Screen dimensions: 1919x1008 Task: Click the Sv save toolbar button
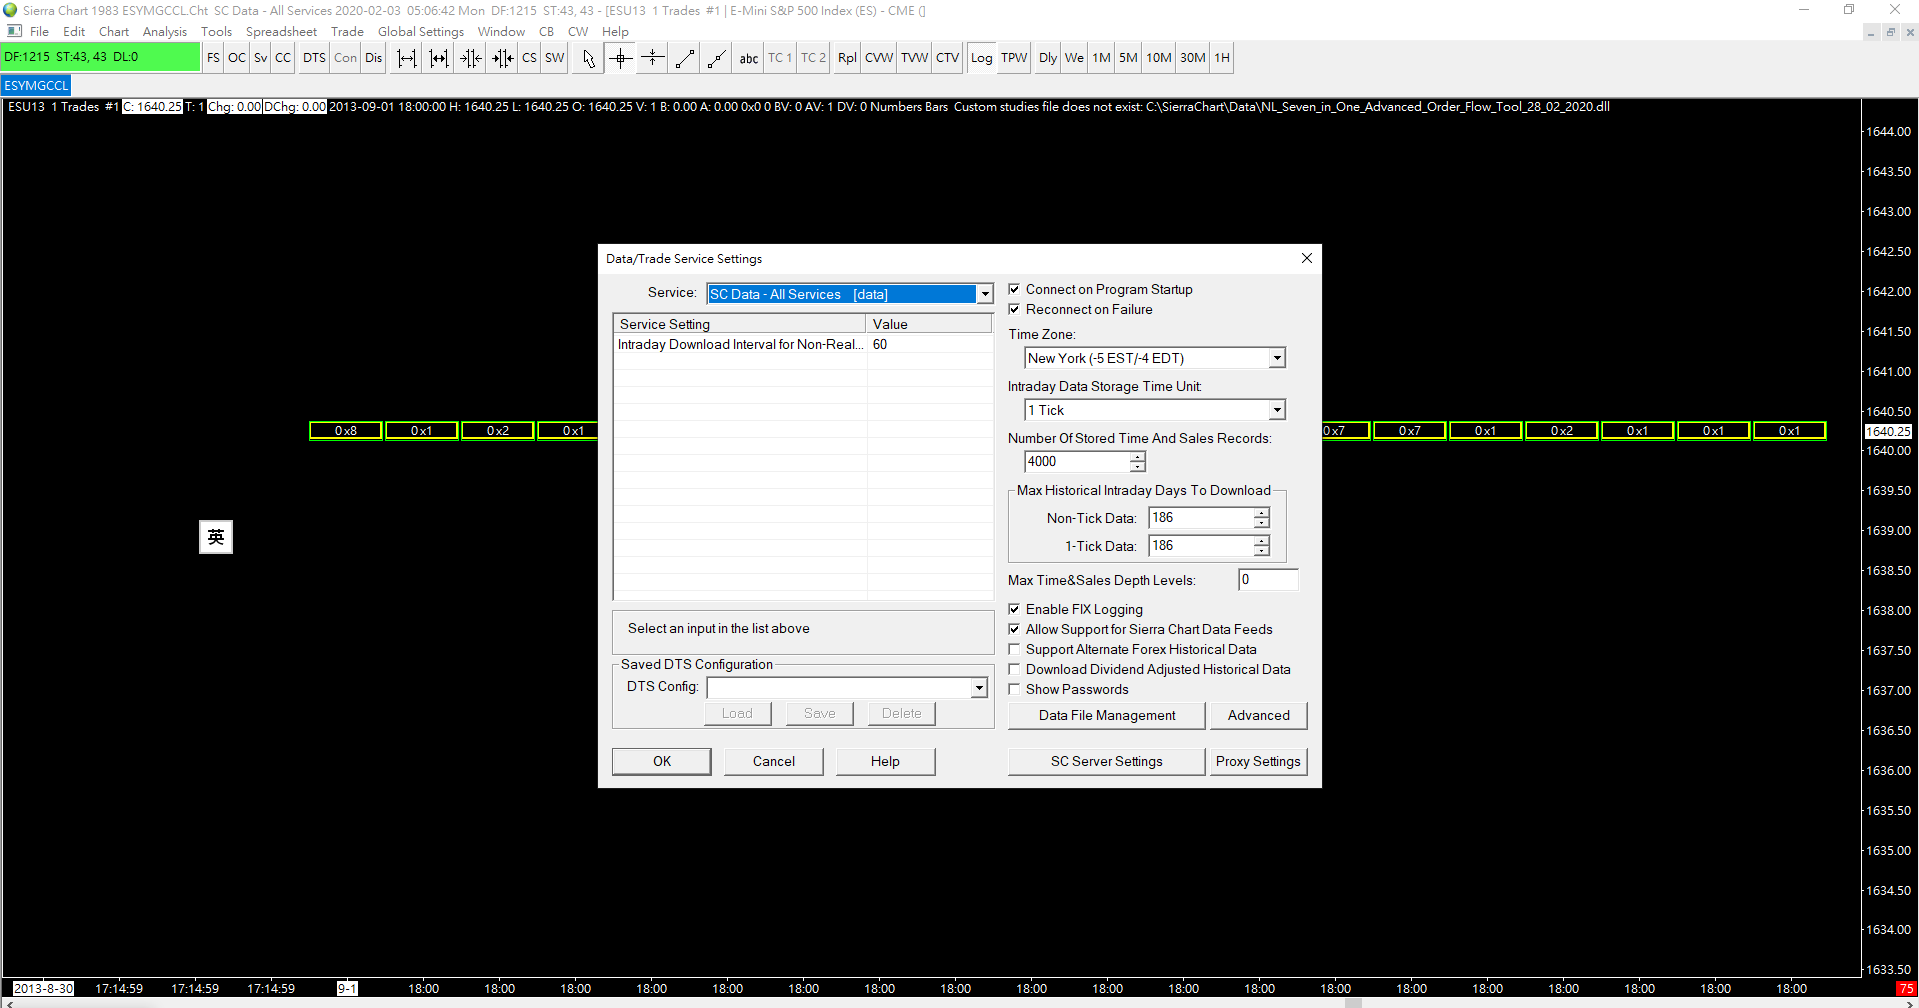[261, 58]
